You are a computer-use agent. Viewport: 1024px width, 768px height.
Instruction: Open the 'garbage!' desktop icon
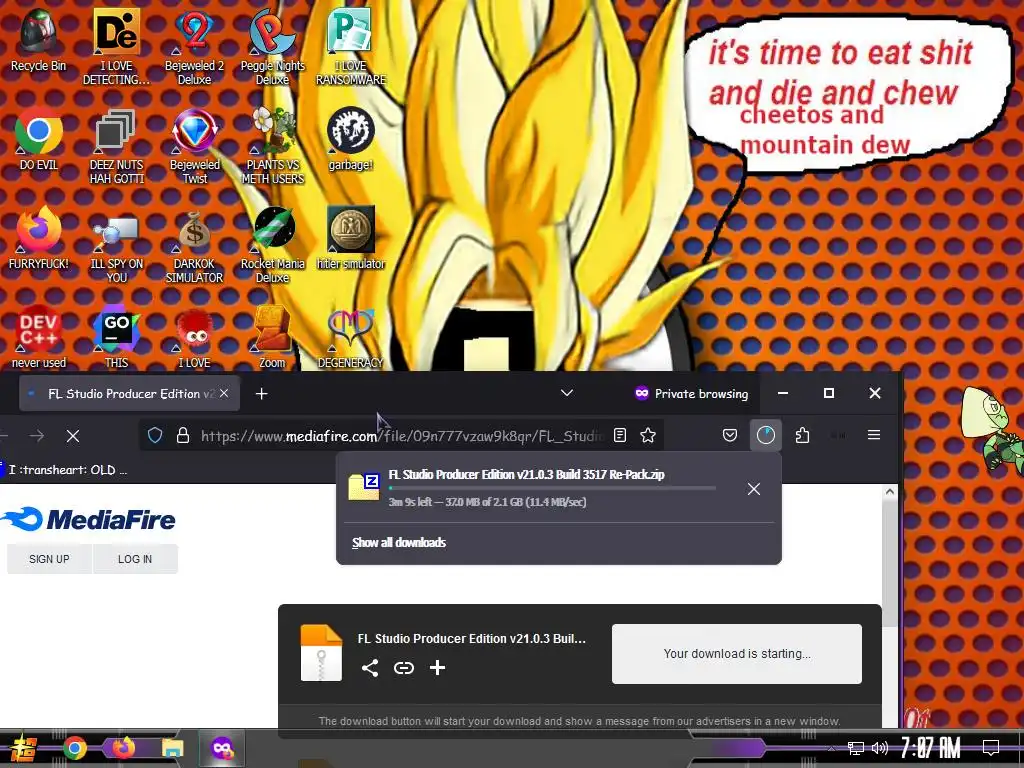351,138
